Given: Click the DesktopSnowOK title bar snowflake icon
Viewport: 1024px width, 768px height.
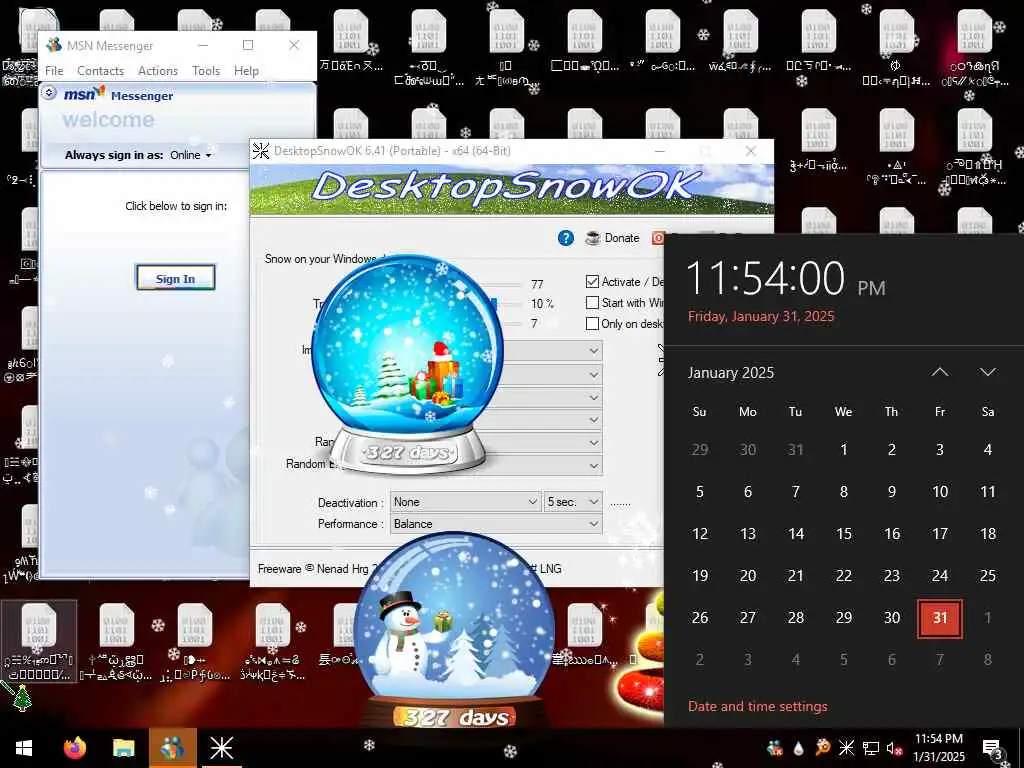Looking at the screenshot, I should pyautogui.click(x=261, y=151).
